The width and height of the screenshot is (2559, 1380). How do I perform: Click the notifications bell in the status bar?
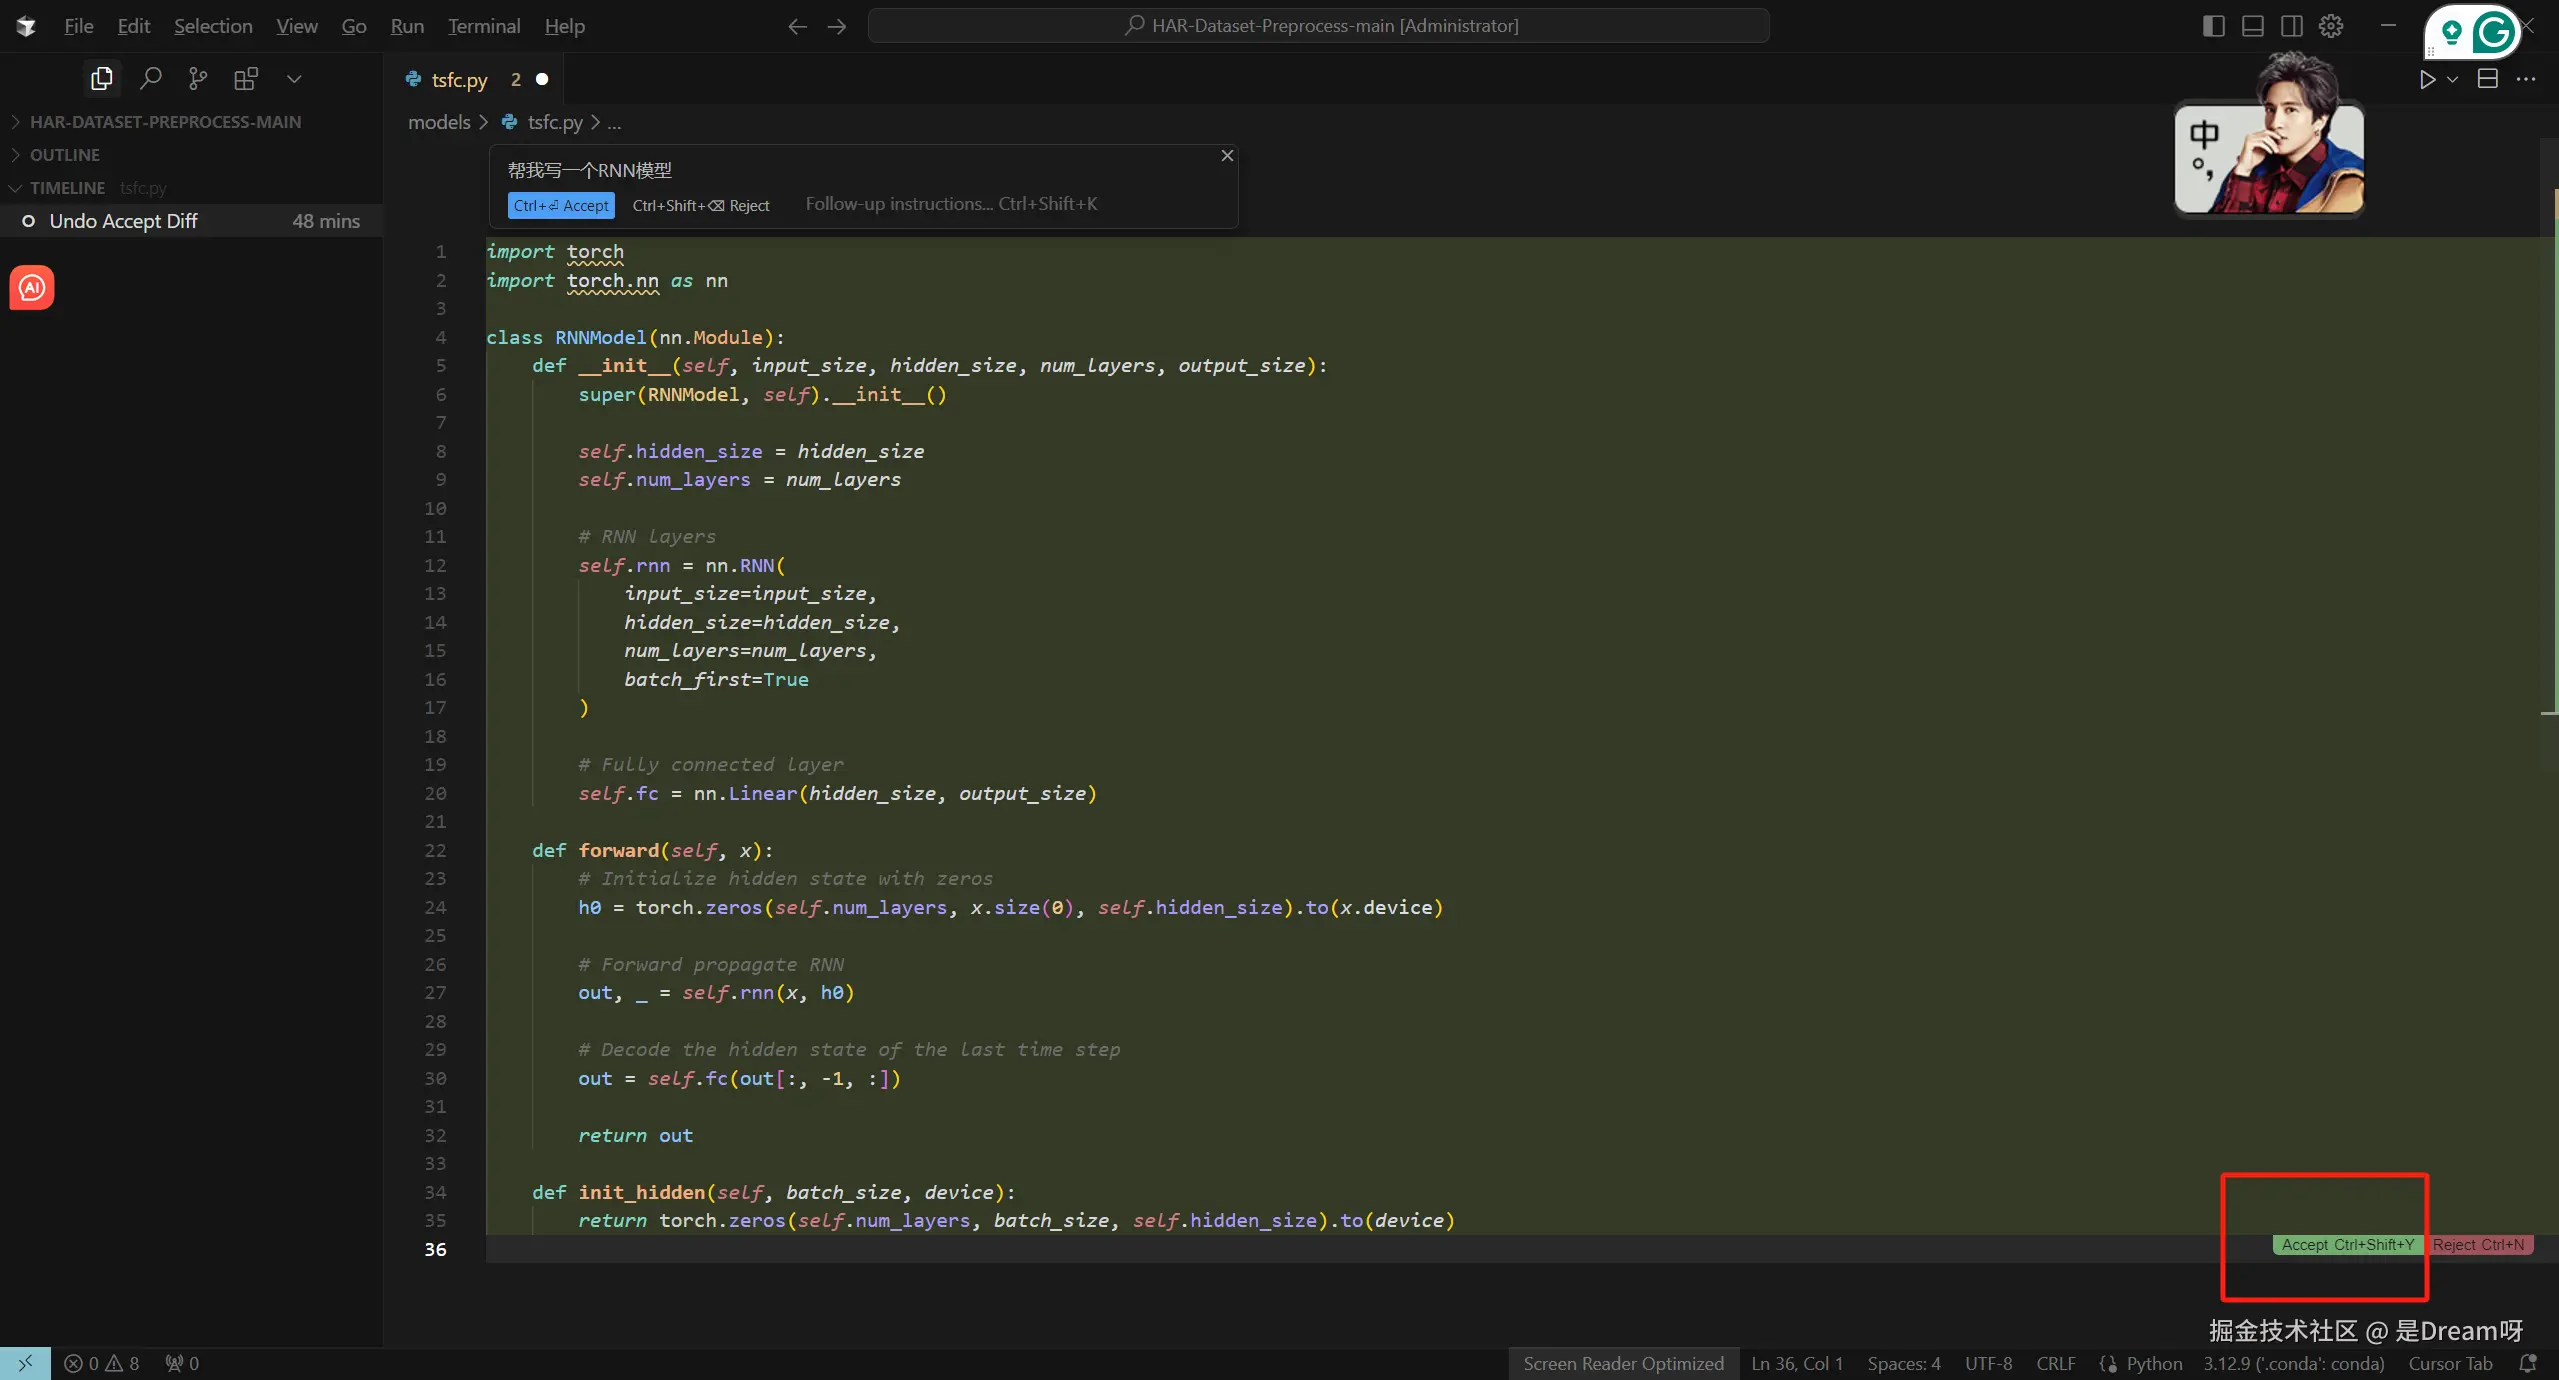(x=2527, y=1363)
